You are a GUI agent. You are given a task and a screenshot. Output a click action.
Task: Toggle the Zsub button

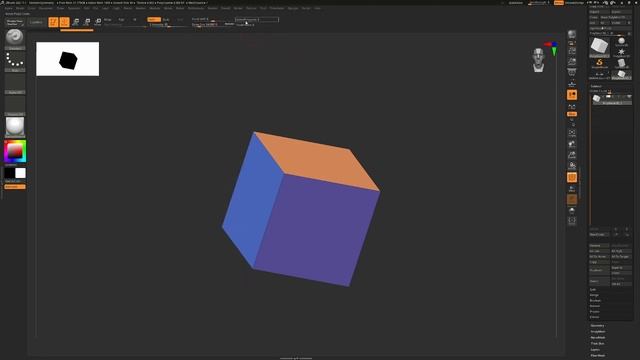point(166,20)
